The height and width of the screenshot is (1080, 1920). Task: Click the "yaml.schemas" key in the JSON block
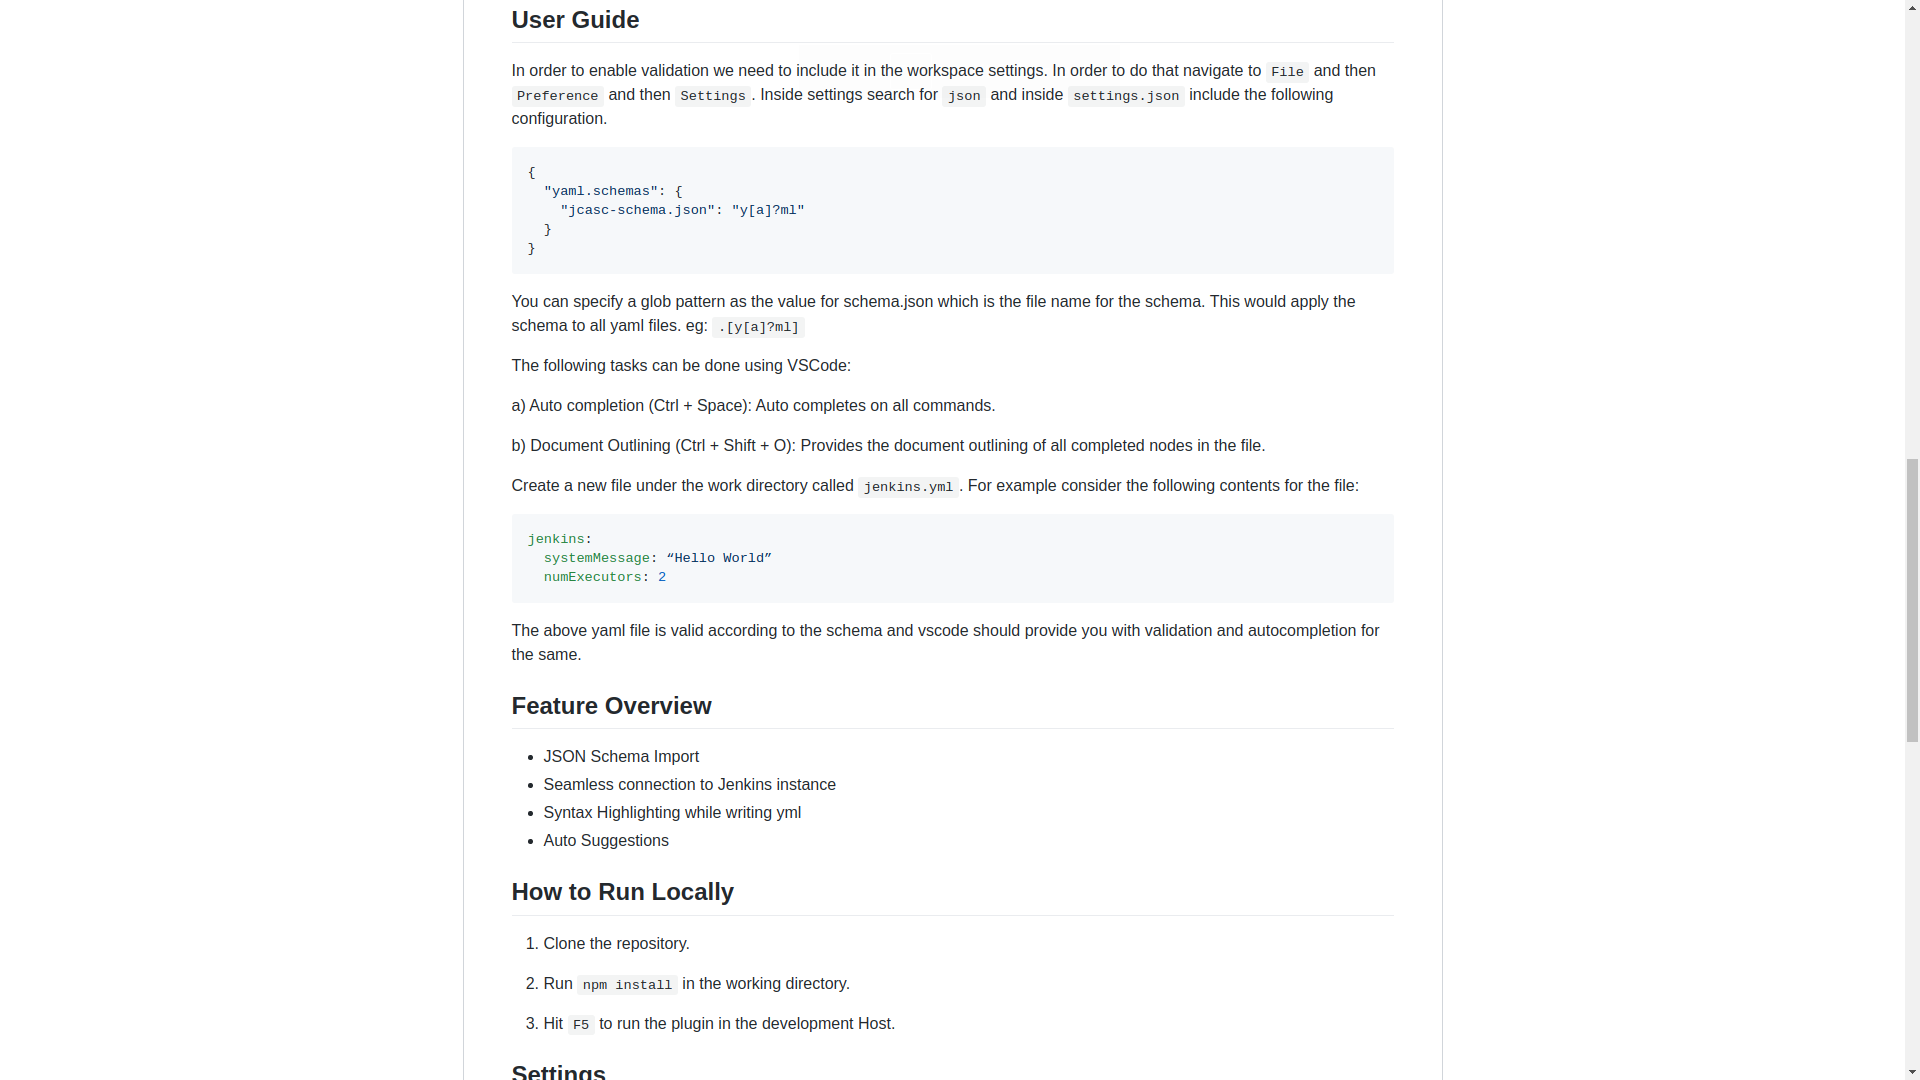click(x=601, y=191)
